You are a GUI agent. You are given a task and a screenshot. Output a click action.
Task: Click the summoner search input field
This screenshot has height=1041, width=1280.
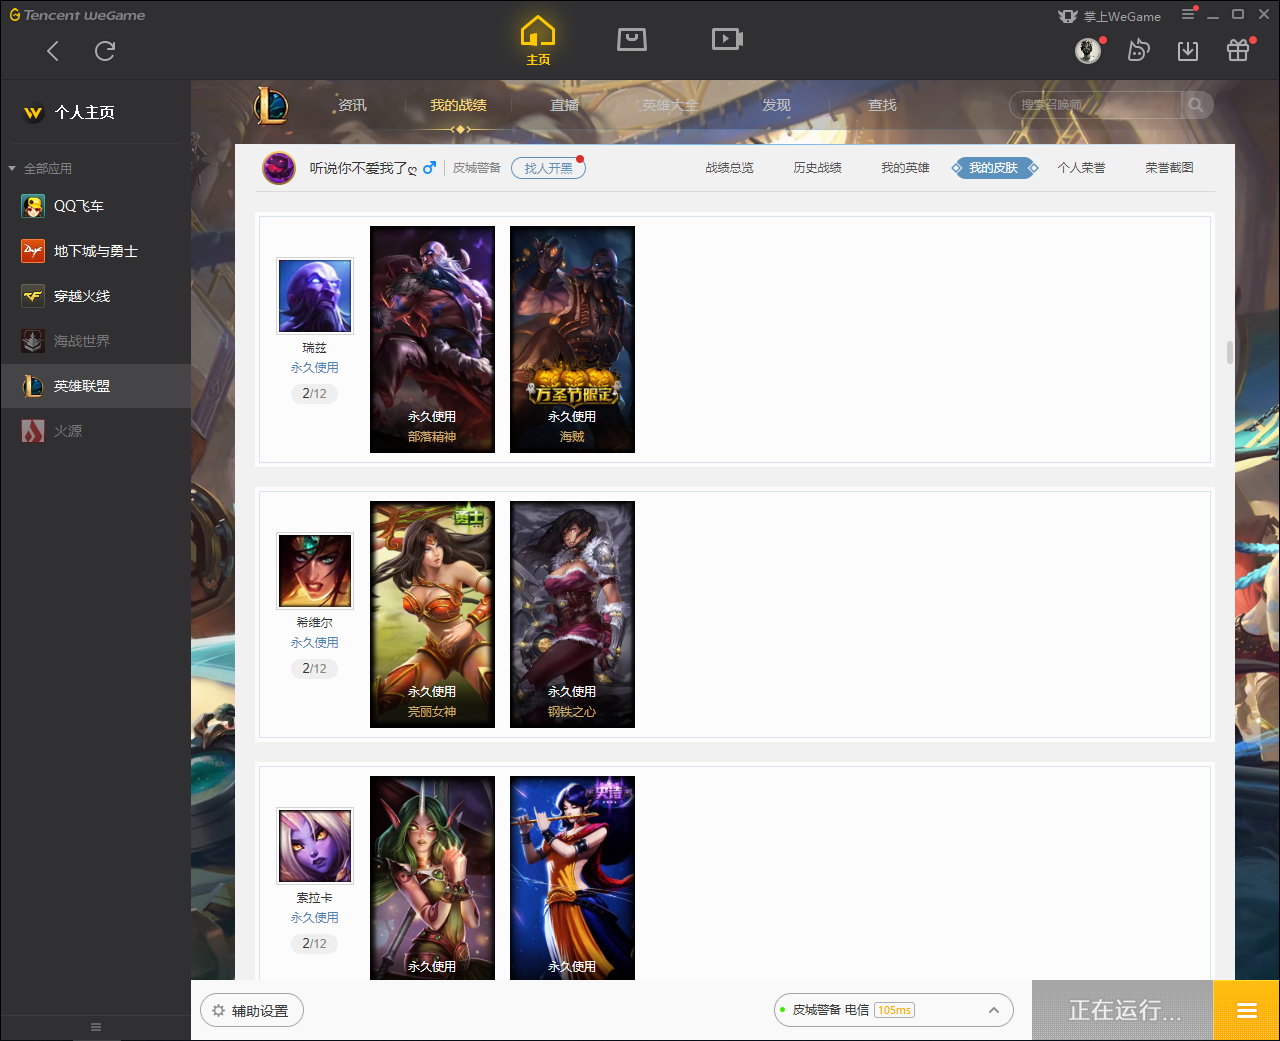(1095, 105)
